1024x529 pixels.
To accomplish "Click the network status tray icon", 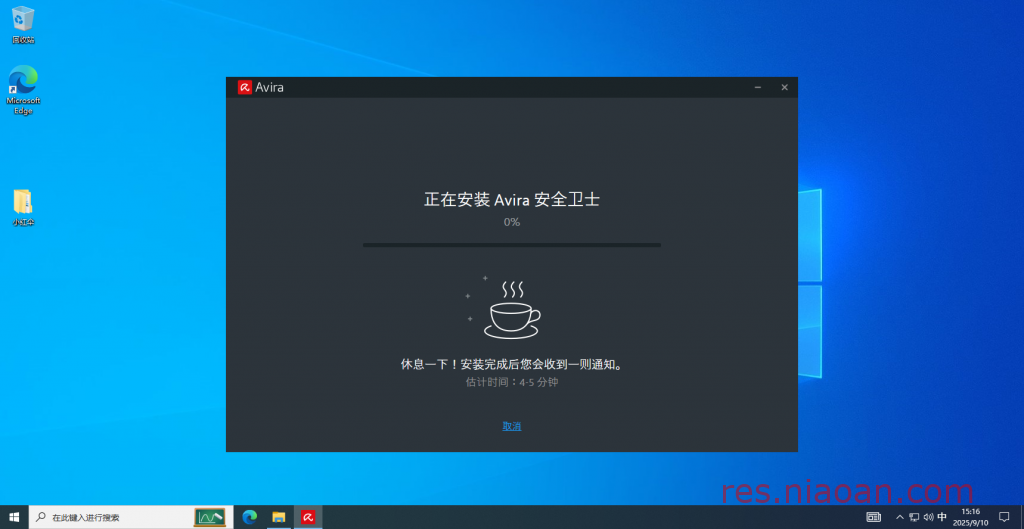I will (914, 517).
